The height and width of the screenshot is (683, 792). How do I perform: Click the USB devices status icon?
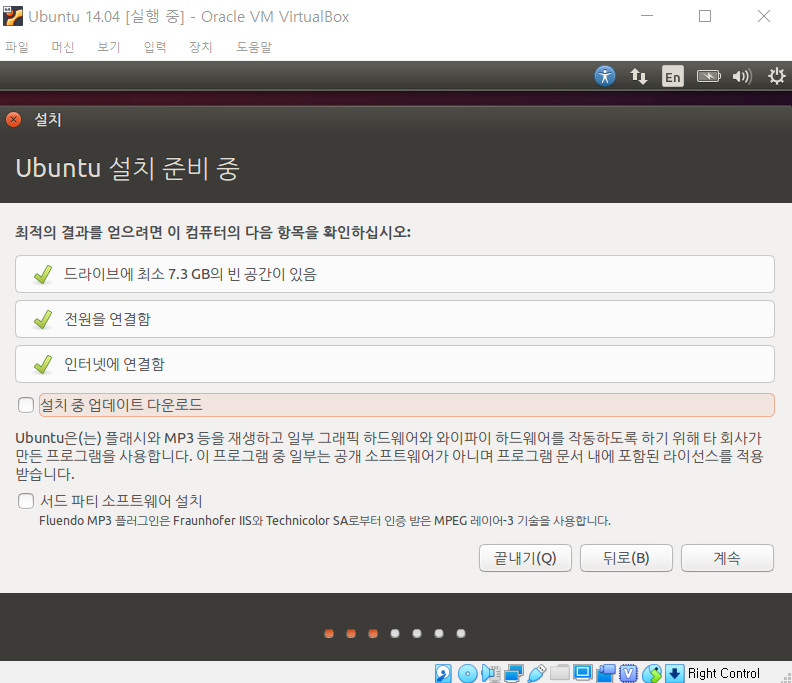(537, 673)
